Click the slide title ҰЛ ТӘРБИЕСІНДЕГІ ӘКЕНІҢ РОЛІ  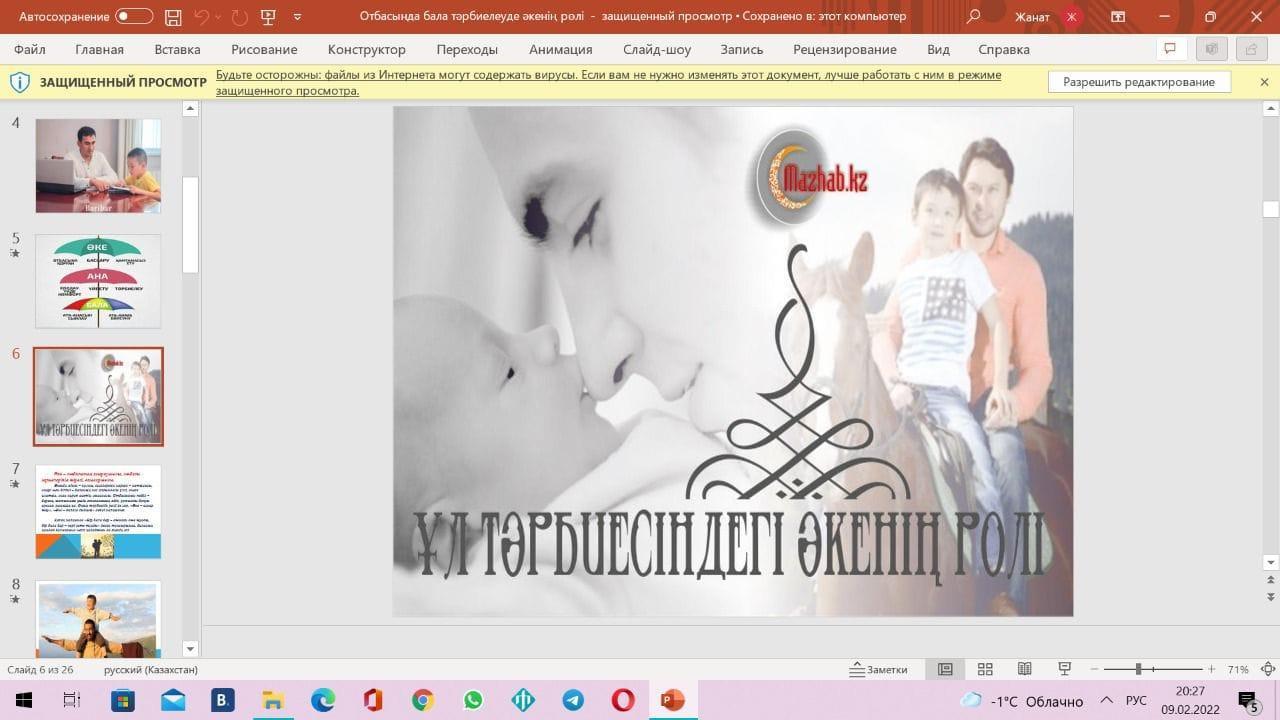728,548
